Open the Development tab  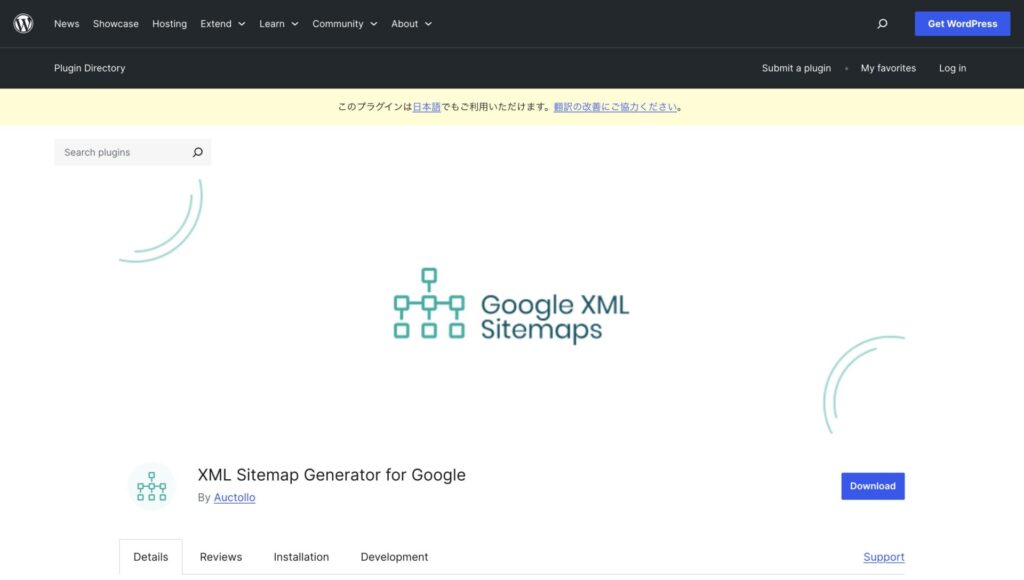[x=394, y=557]
